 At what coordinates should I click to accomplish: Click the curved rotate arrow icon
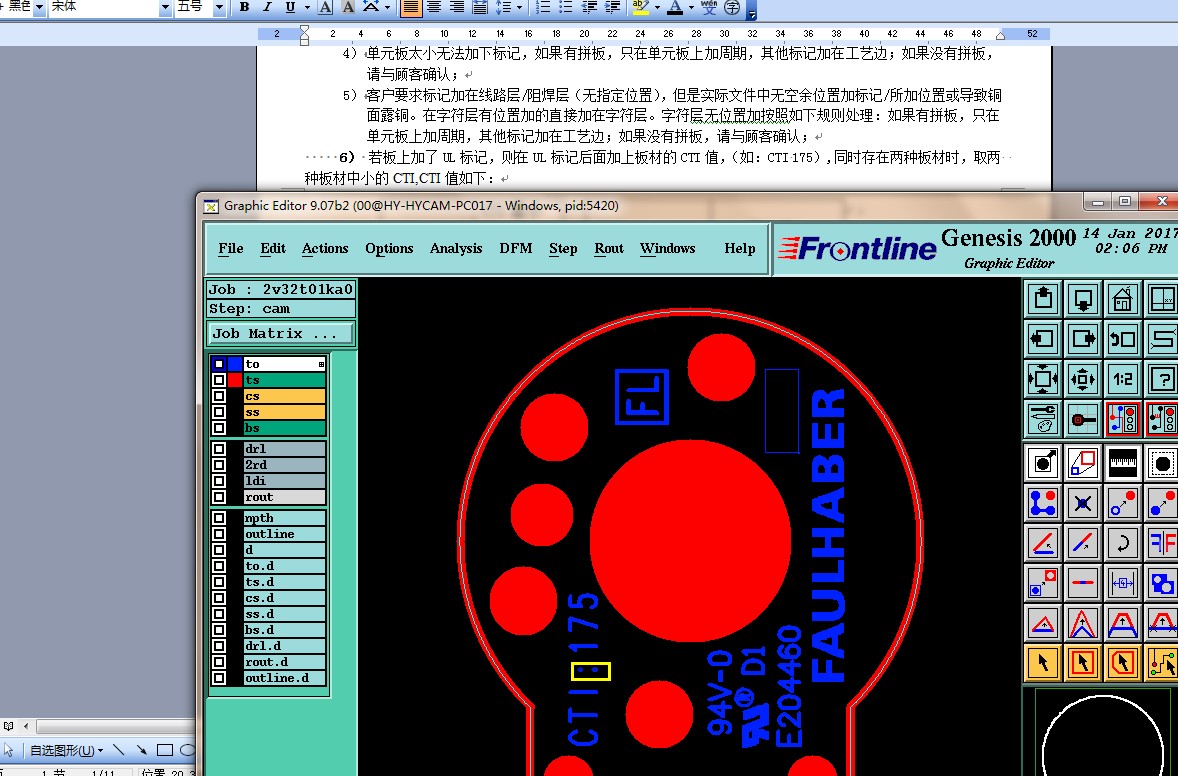[1122, 542]
